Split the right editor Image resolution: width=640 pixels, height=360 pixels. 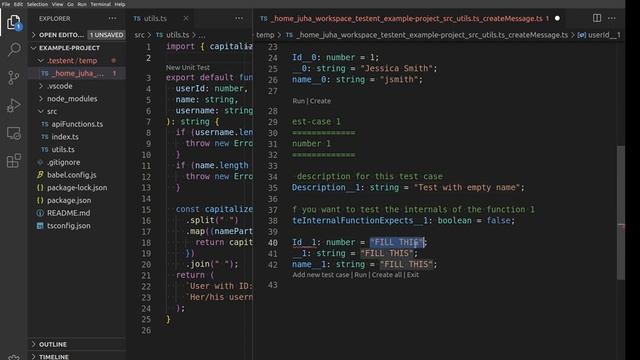[597, 18]
